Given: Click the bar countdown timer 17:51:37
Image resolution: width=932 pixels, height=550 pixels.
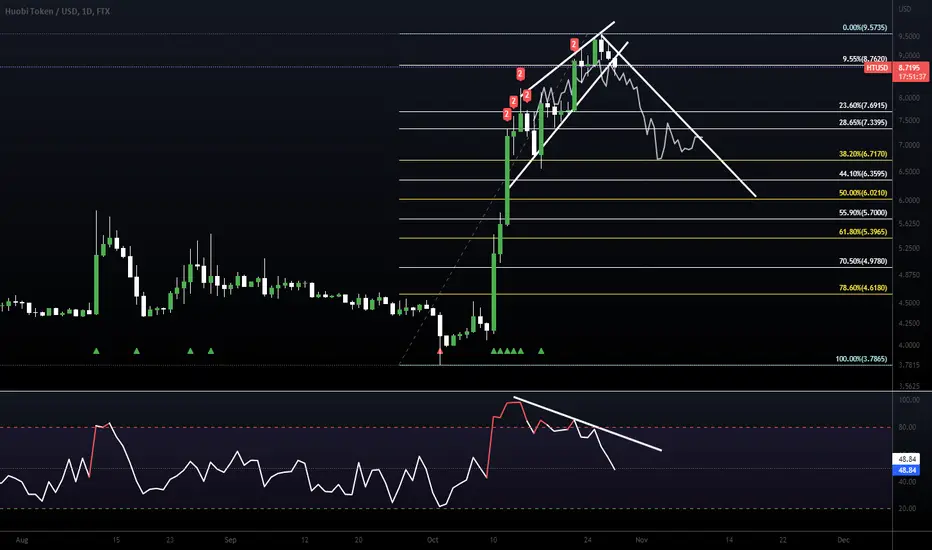Looking at the screenshot, I should pos(911,77).
